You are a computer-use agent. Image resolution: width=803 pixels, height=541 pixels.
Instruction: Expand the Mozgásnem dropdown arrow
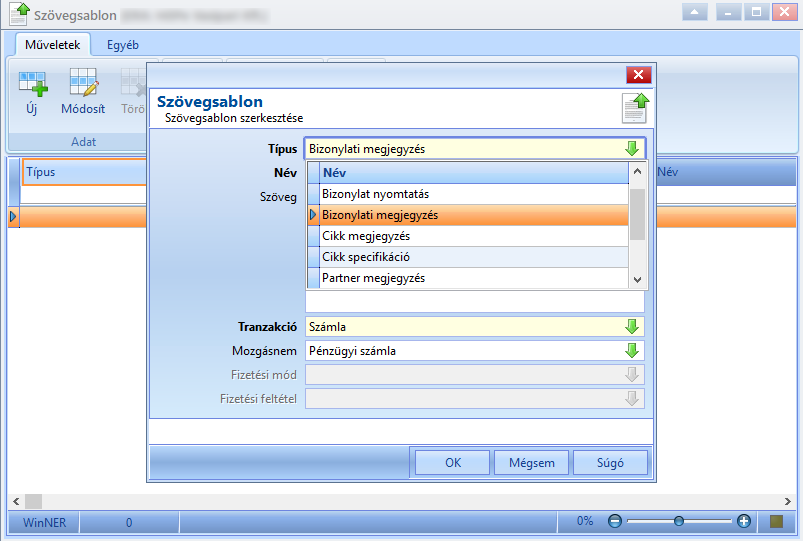click(632, 351)
